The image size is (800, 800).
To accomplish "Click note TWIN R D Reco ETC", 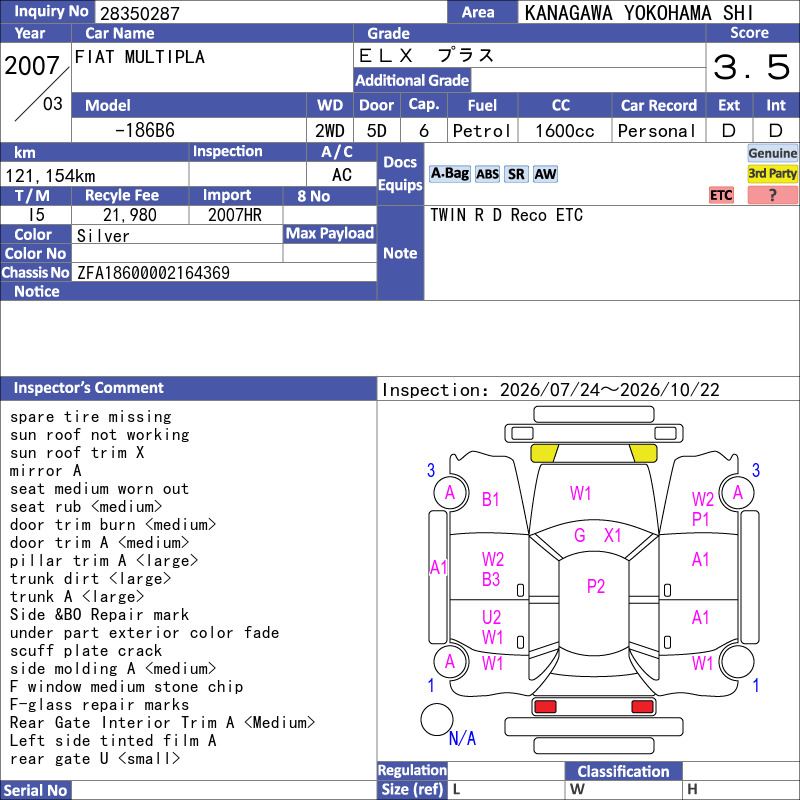I will (506, 215).
